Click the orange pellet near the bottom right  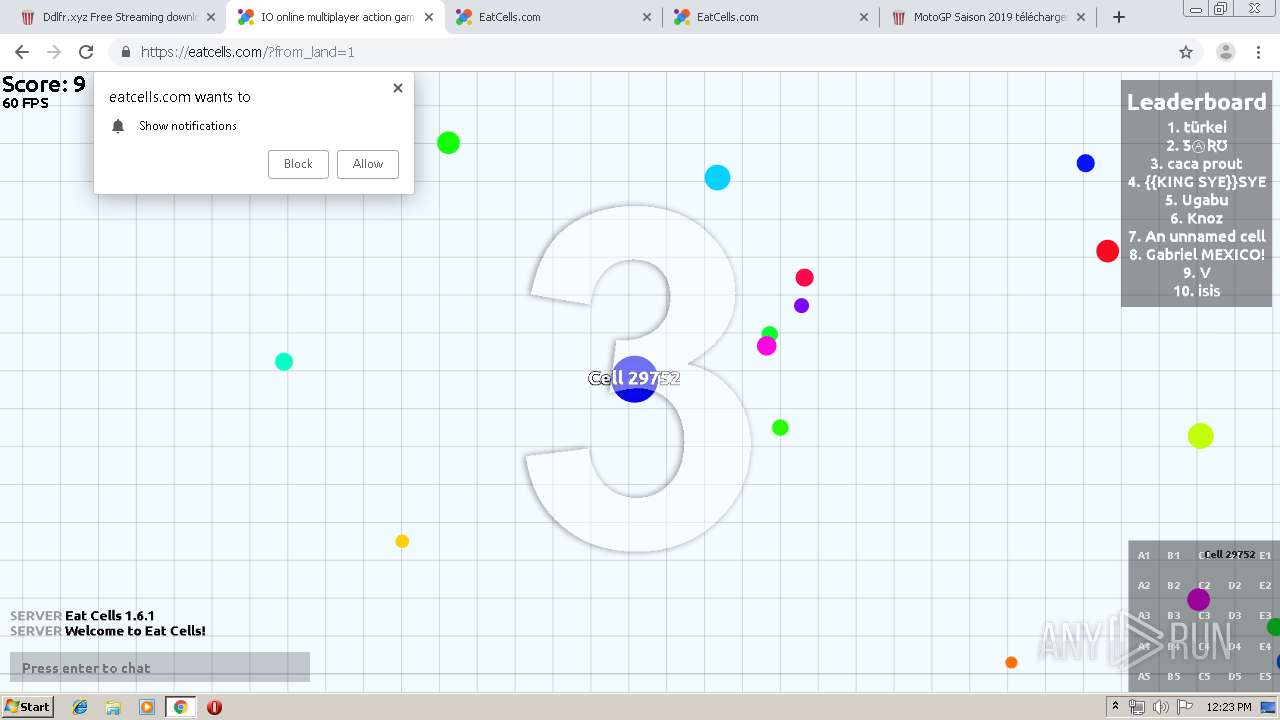(x=1011, y=662)
